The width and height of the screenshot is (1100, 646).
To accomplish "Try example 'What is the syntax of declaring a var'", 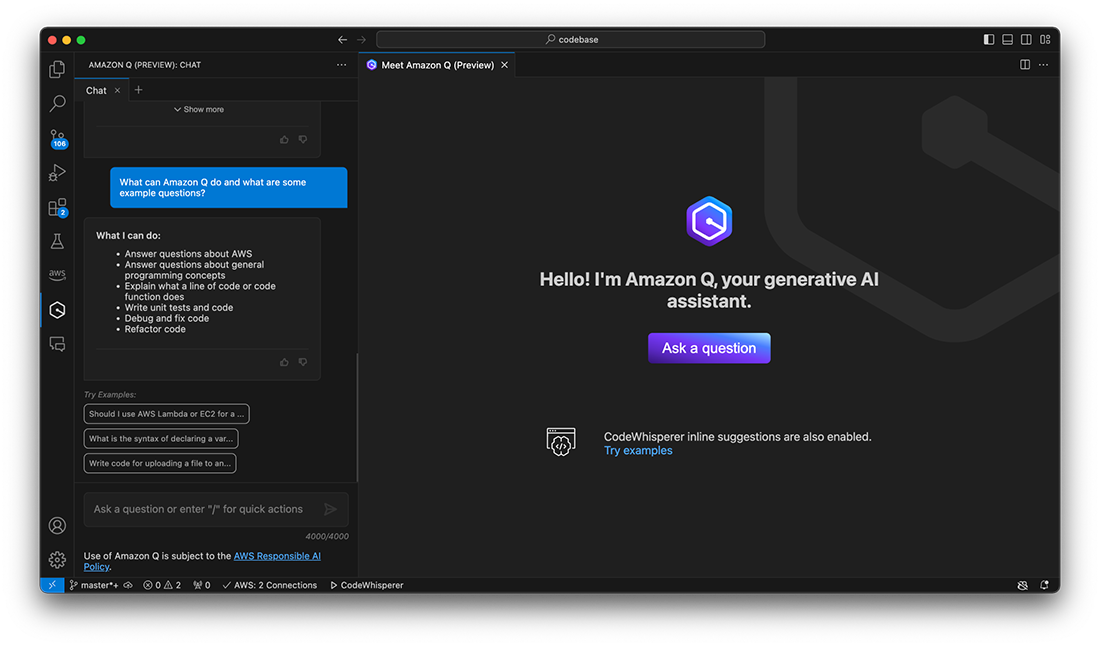I will (x=161, y=438).
